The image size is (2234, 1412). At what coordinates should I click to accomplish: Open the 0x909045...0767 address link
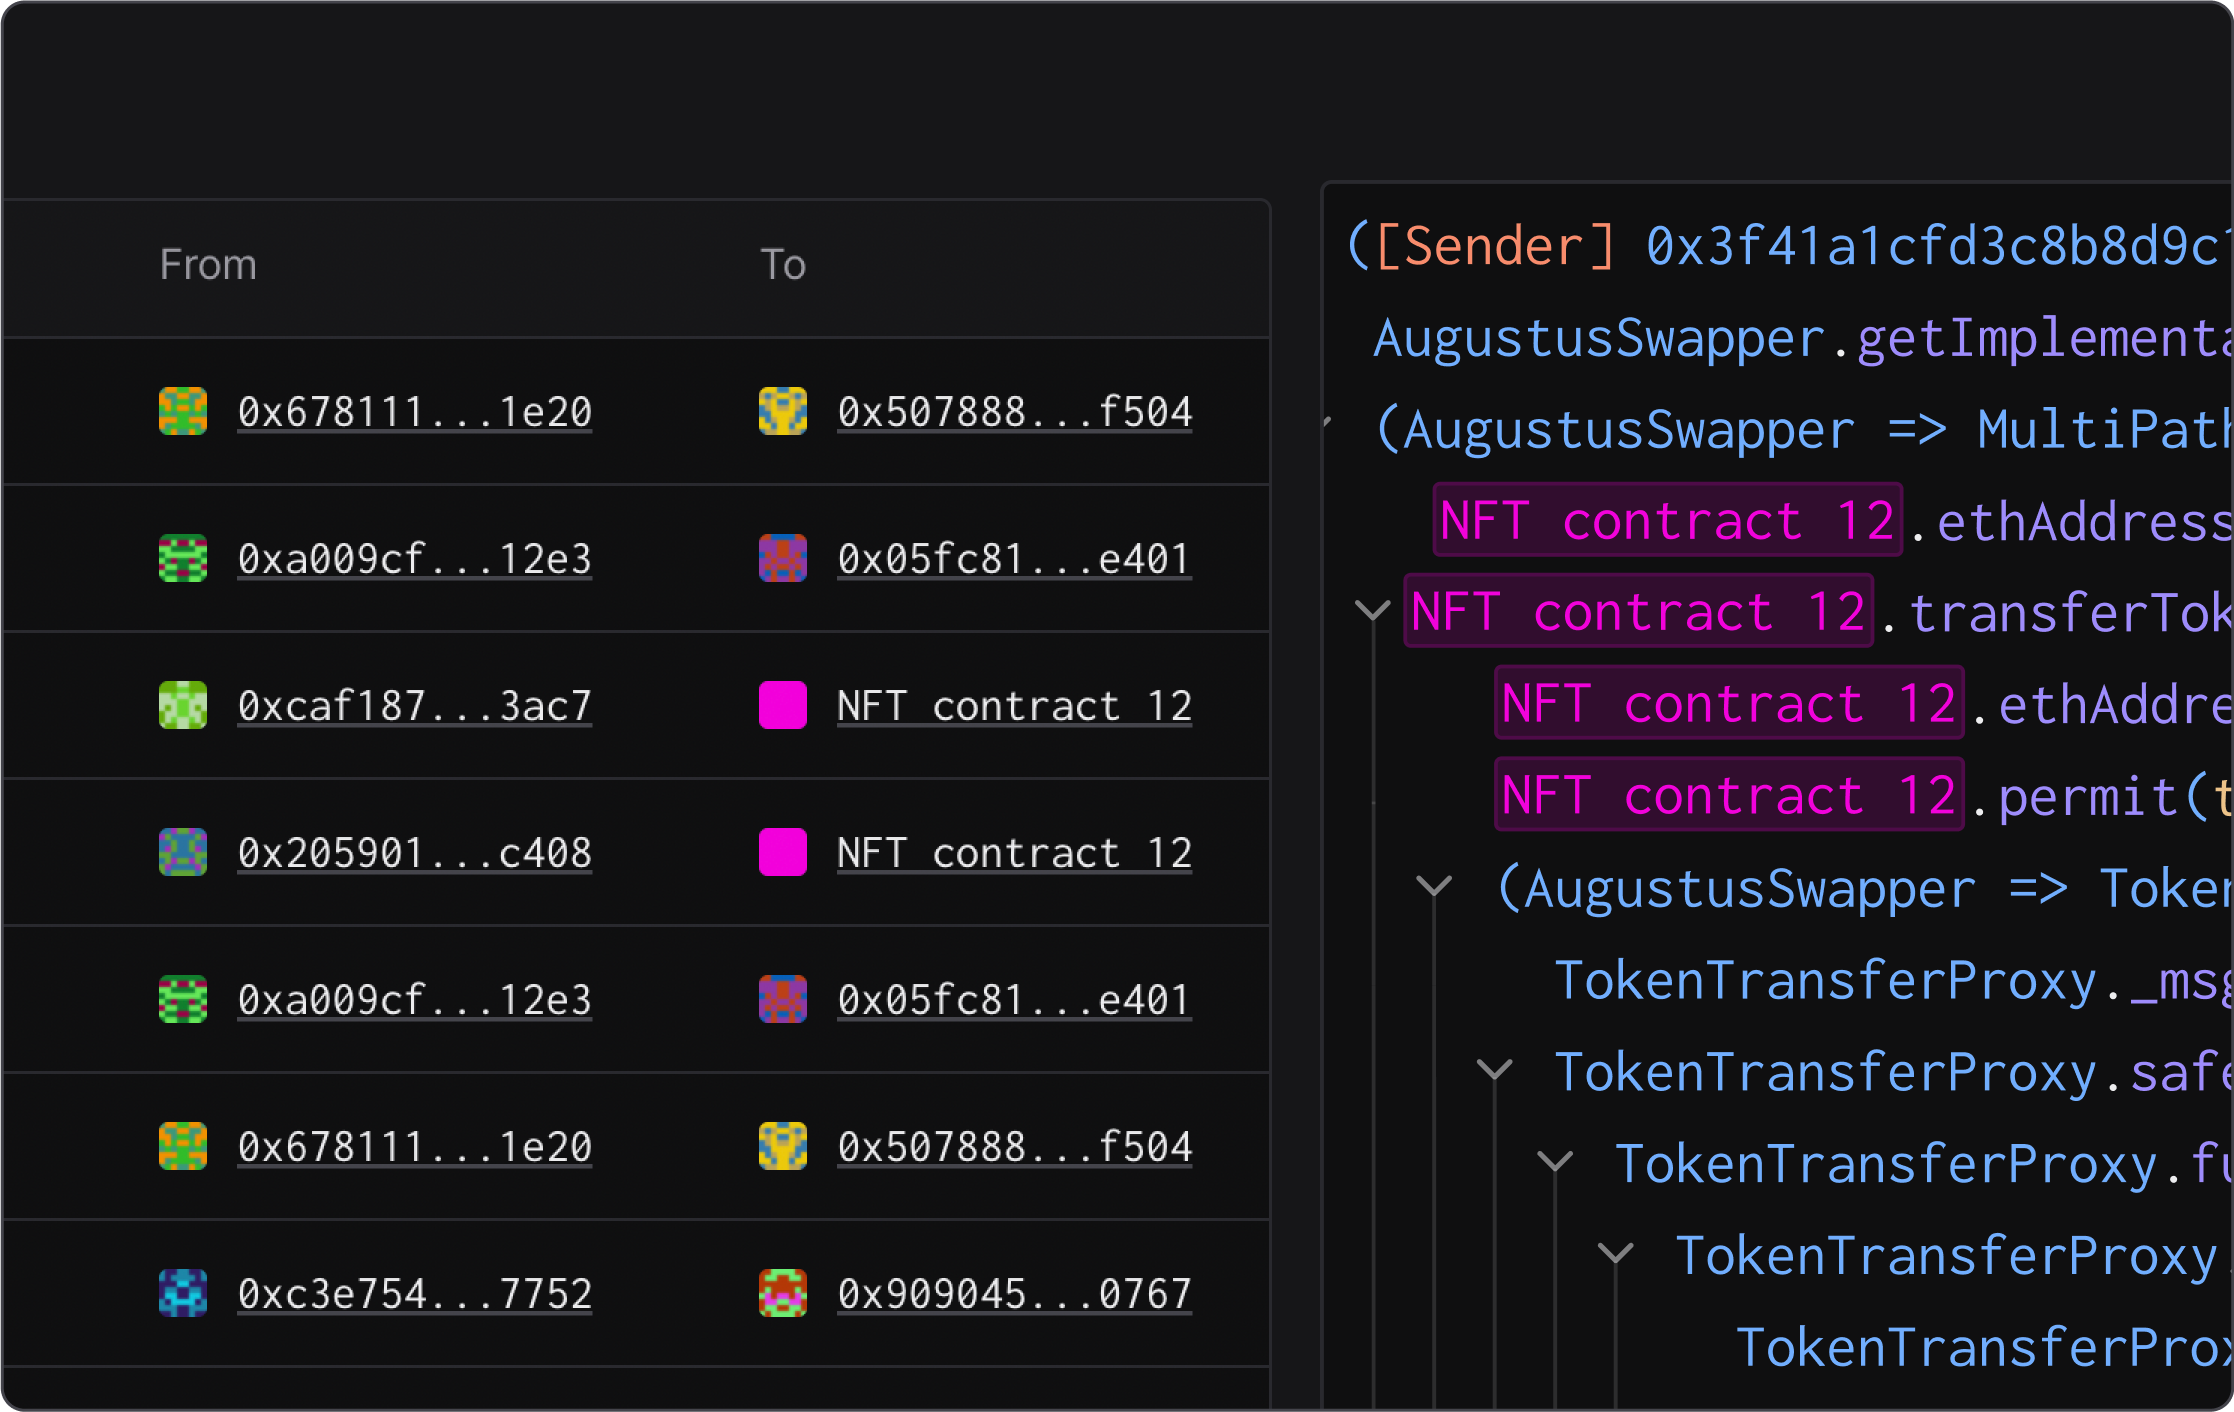(x=1014, y=1294)
